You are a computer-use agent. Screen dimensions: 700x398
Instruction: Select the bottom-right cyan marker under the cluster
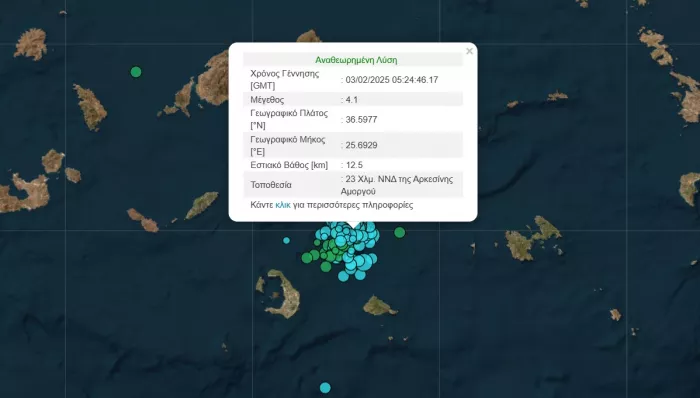(x=360, y=275)
